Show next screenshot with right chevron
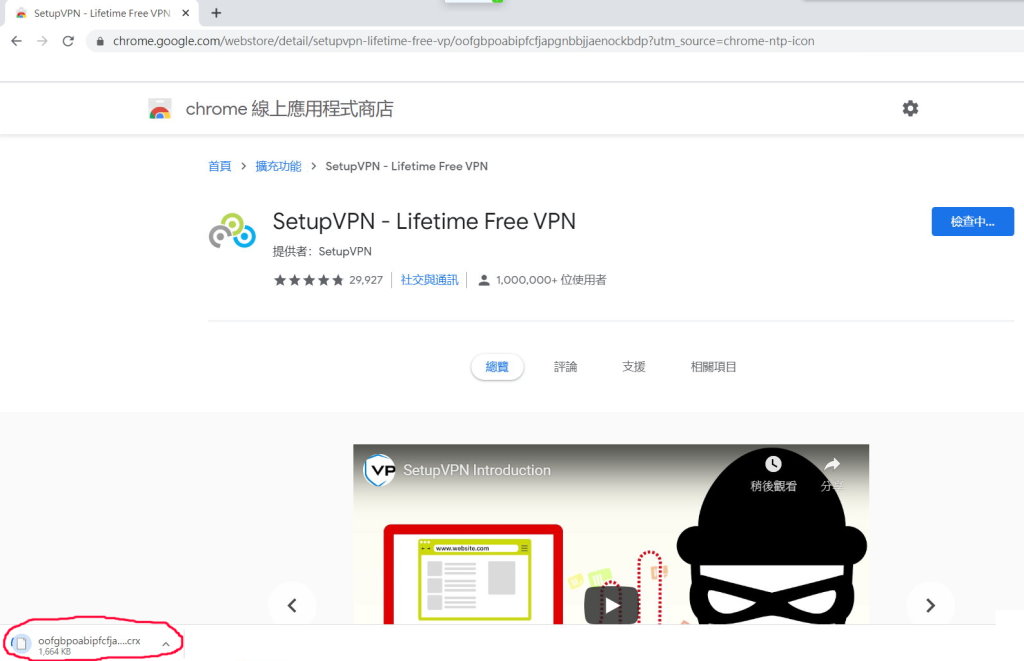Viewport: 1024px width, 661px height. tap(930, 605)
